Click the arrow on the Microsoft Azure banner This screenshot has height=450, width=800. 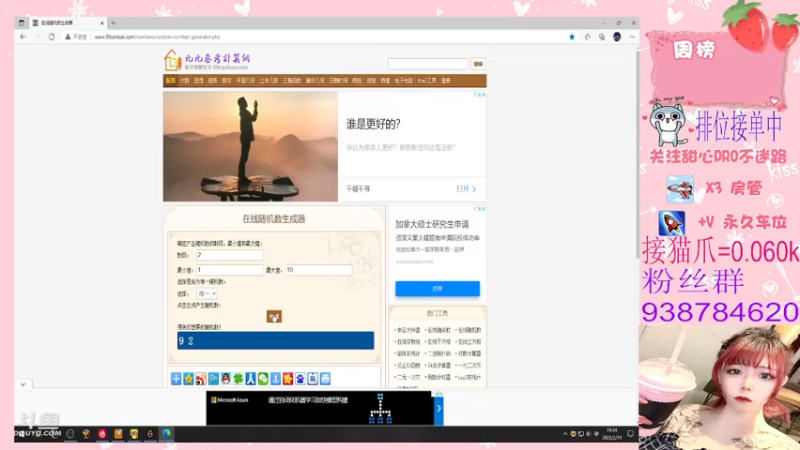pos(438,408)
